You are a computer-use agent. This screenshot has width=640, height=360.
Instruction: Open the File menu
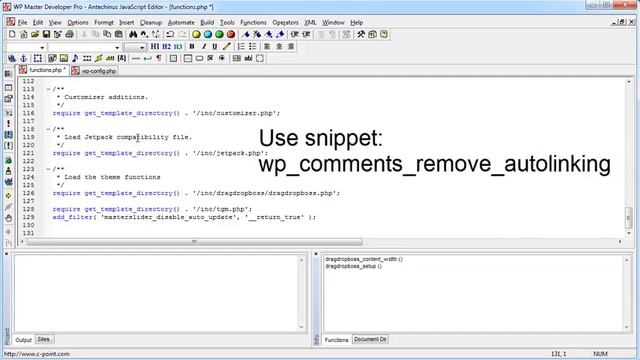point(22,22)
